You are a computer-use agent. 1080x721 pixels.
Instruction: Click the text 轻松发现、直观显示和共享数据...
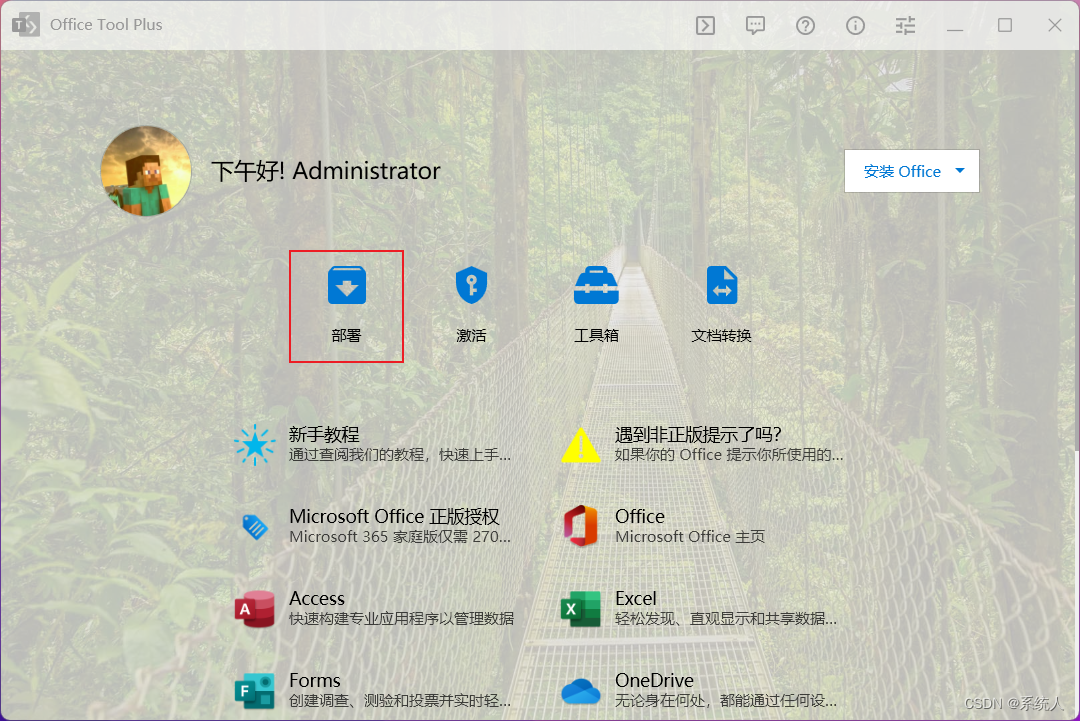tap(726, 619)
